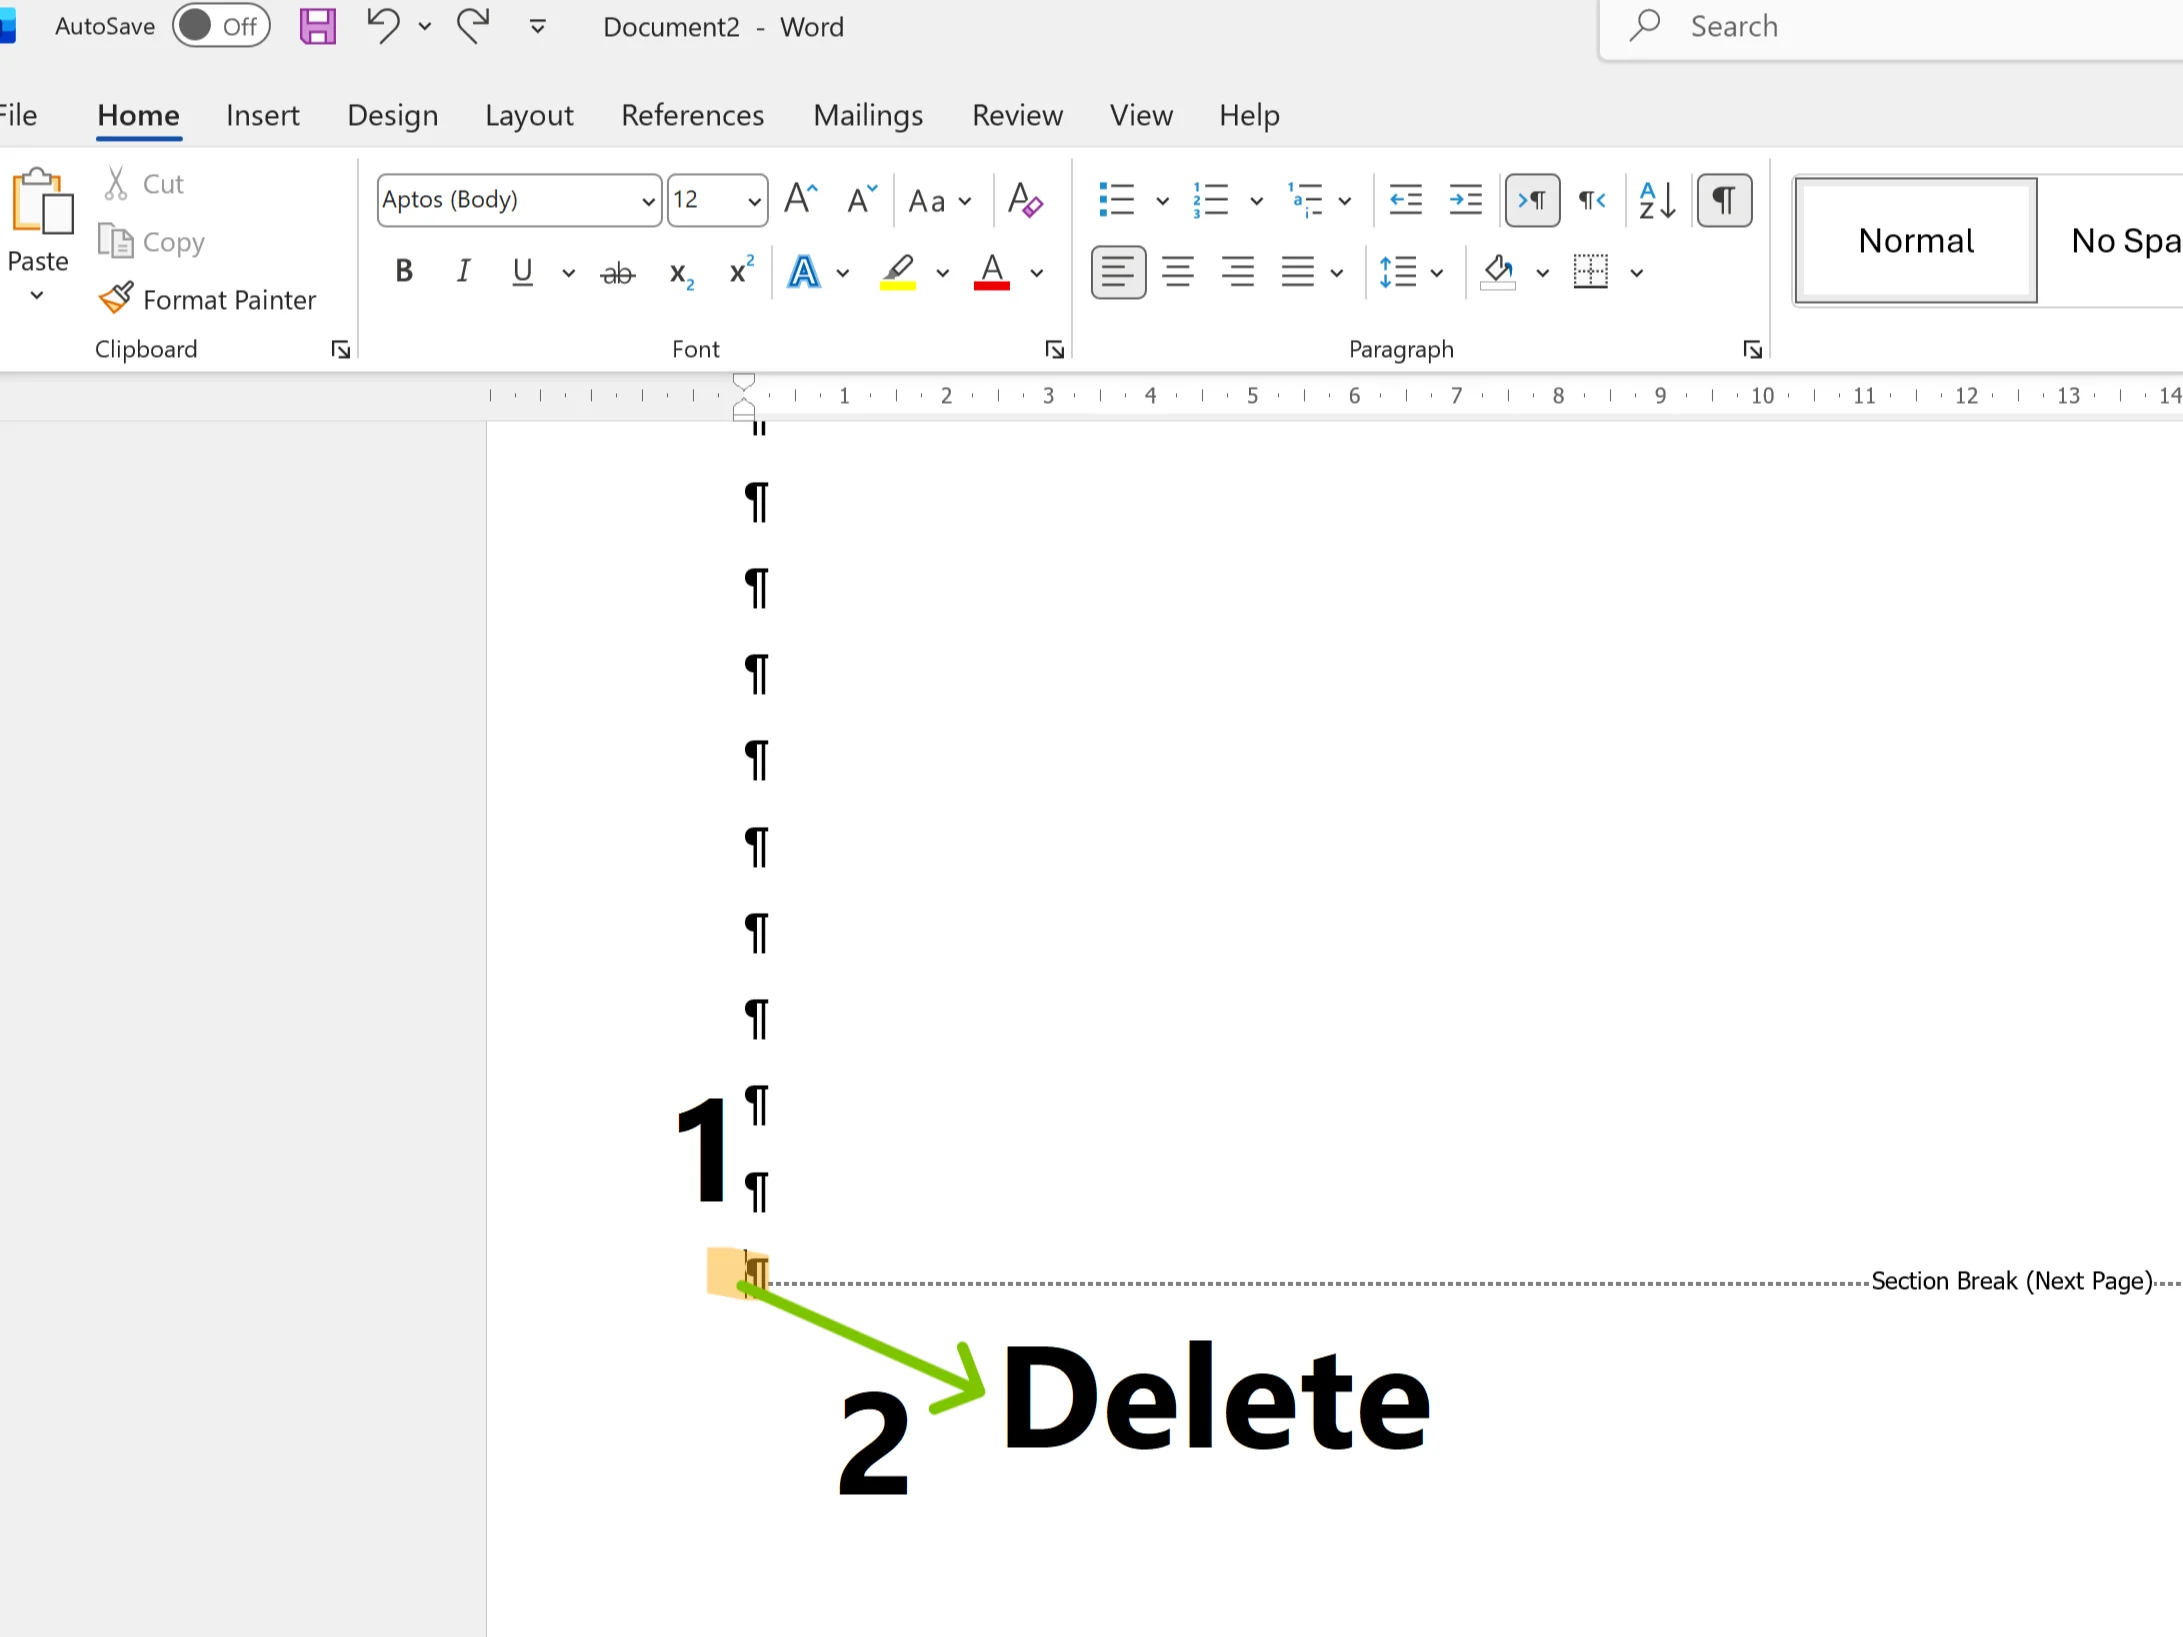Image resolution: width=2183 pixels, height=1637 pixels.
Task: Switch to the Insert tab
Action: (x=263, y=115)
